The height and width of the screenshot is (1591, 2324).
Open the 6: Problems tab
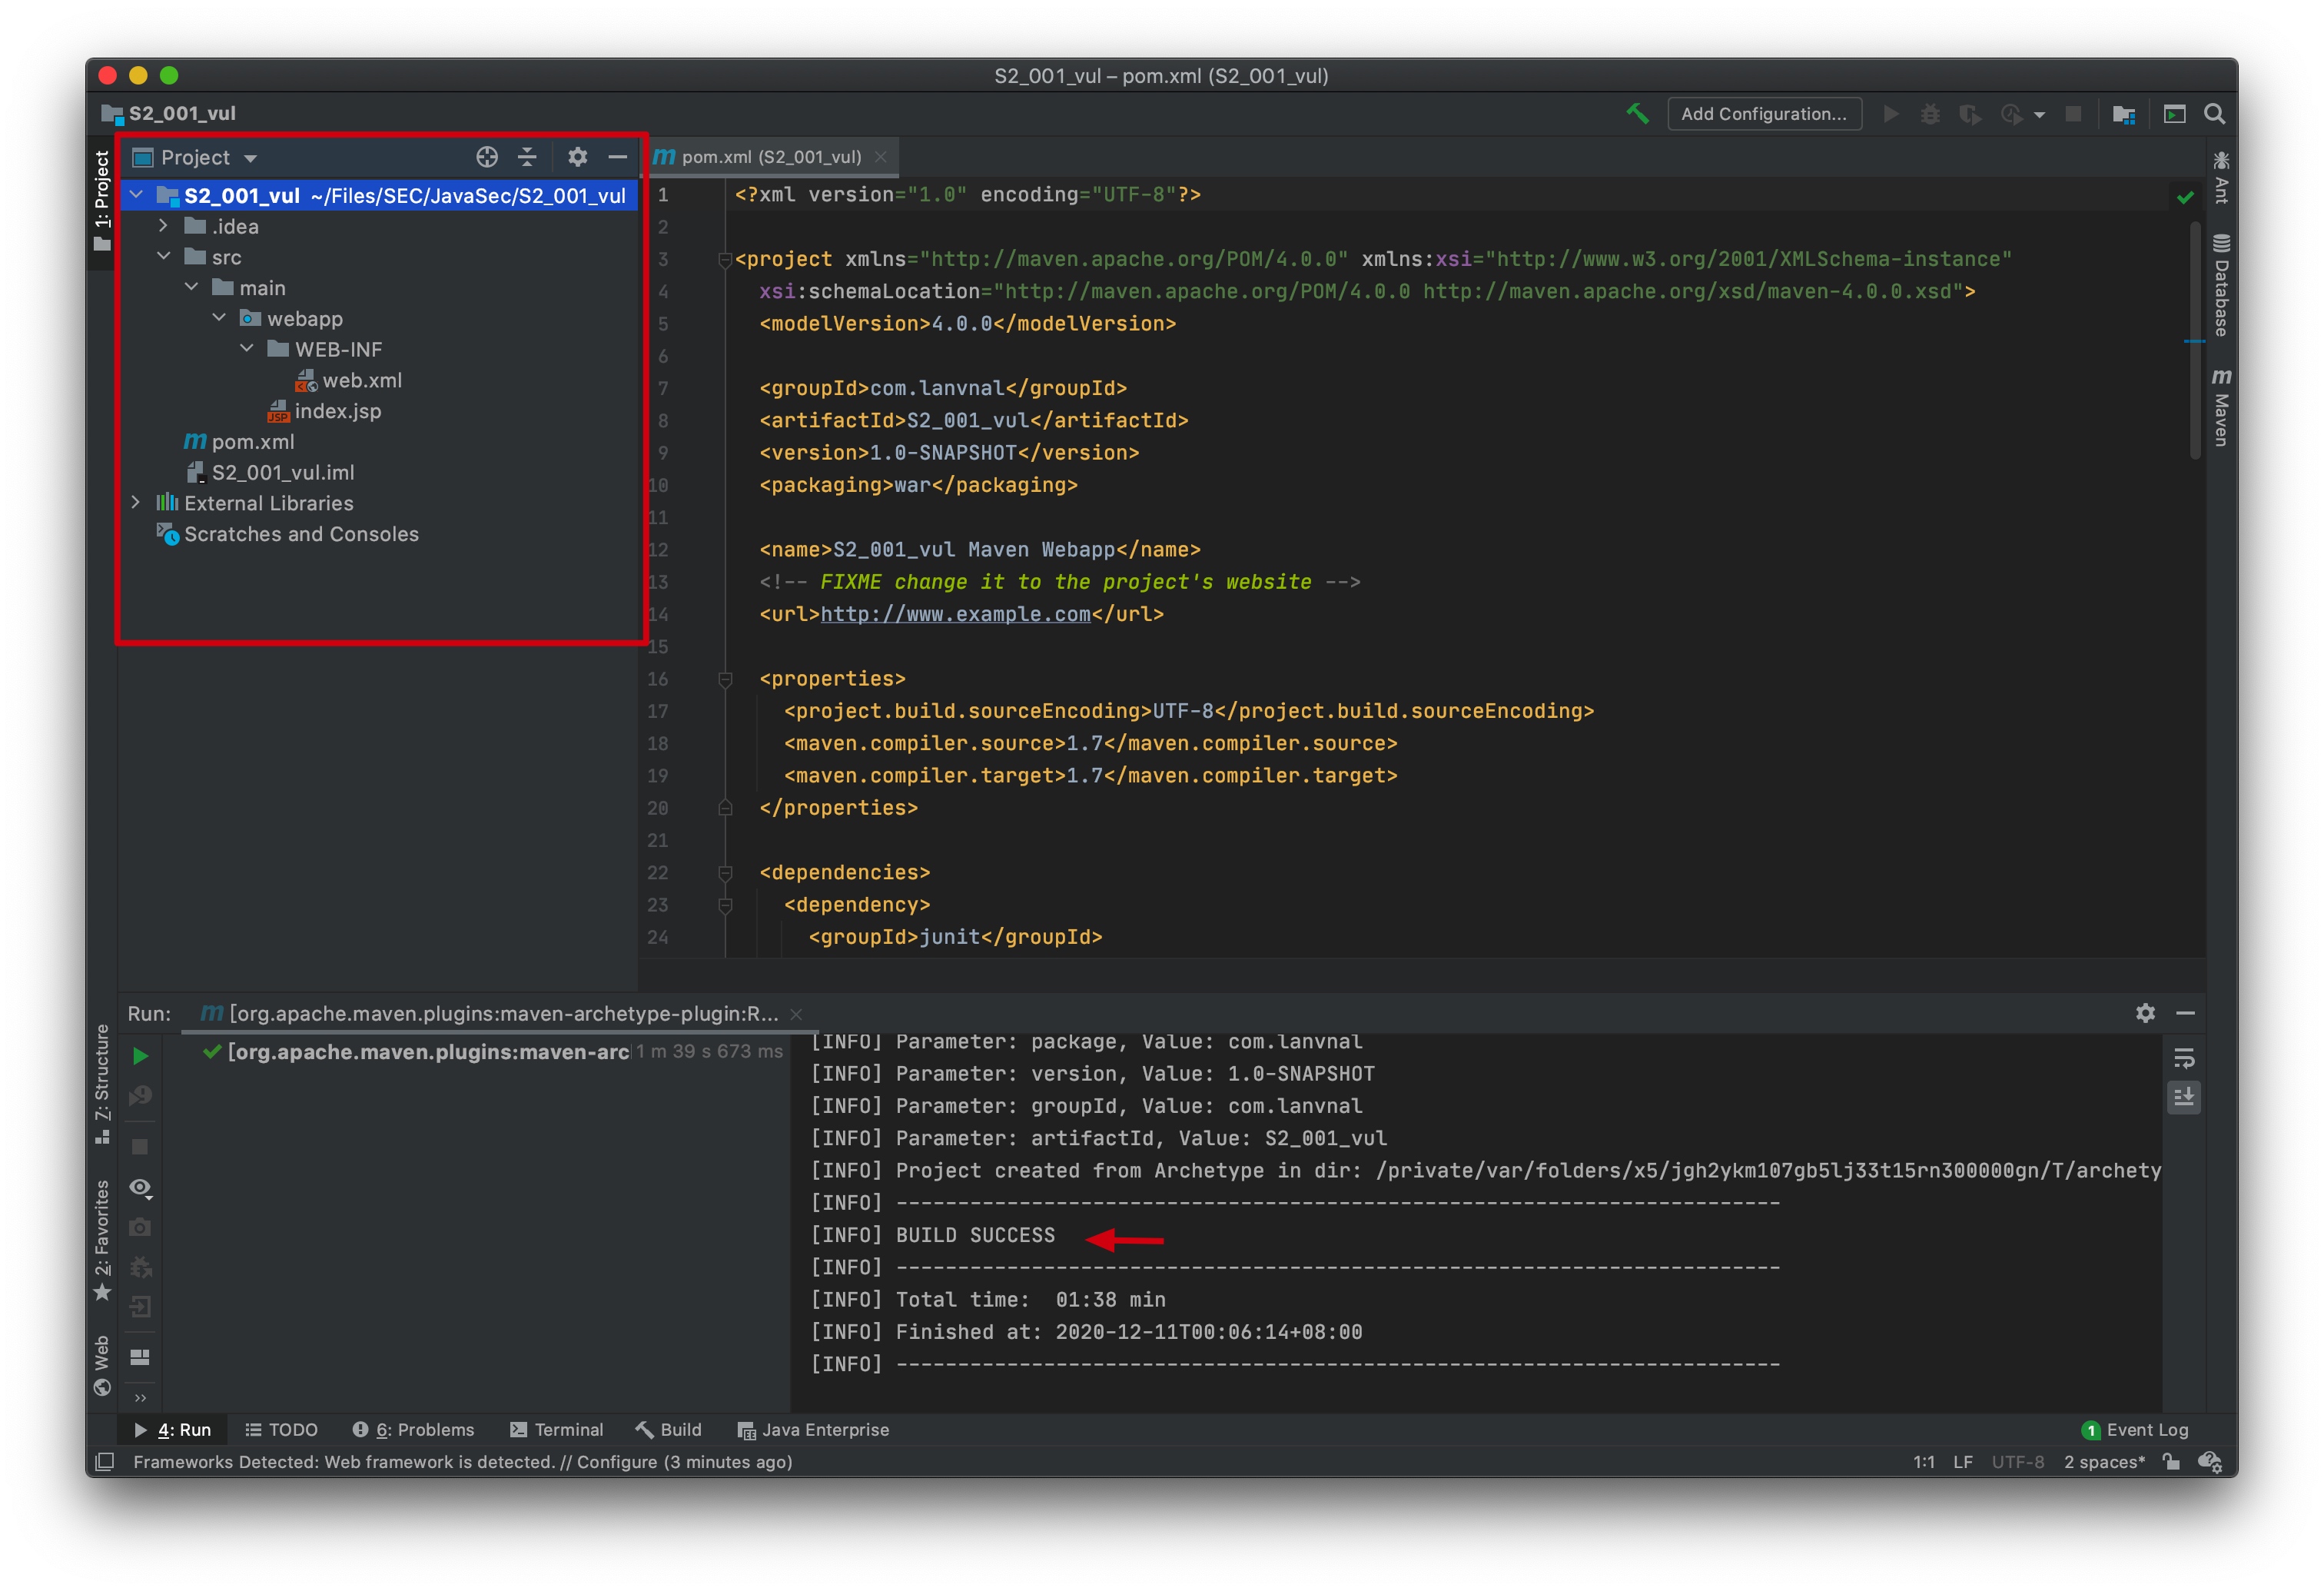click(413, 1430)
